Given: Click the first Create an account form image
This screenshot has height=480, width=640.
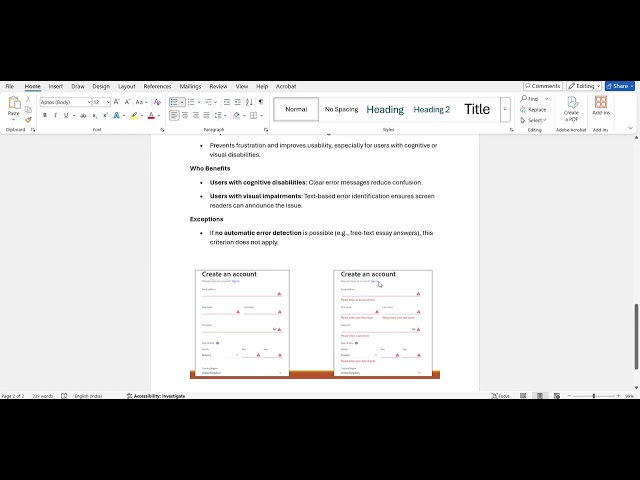Looking at the screenshot, I should coord(242,323).
